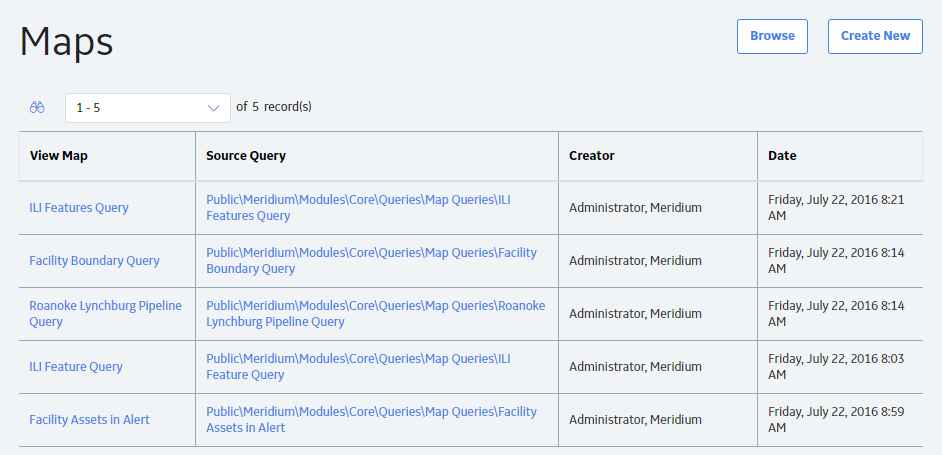The height and width of the screenshot is (455, 942).
Task: Open source query path for Facility Boundary Query
Action: click(x=371, y=260)
